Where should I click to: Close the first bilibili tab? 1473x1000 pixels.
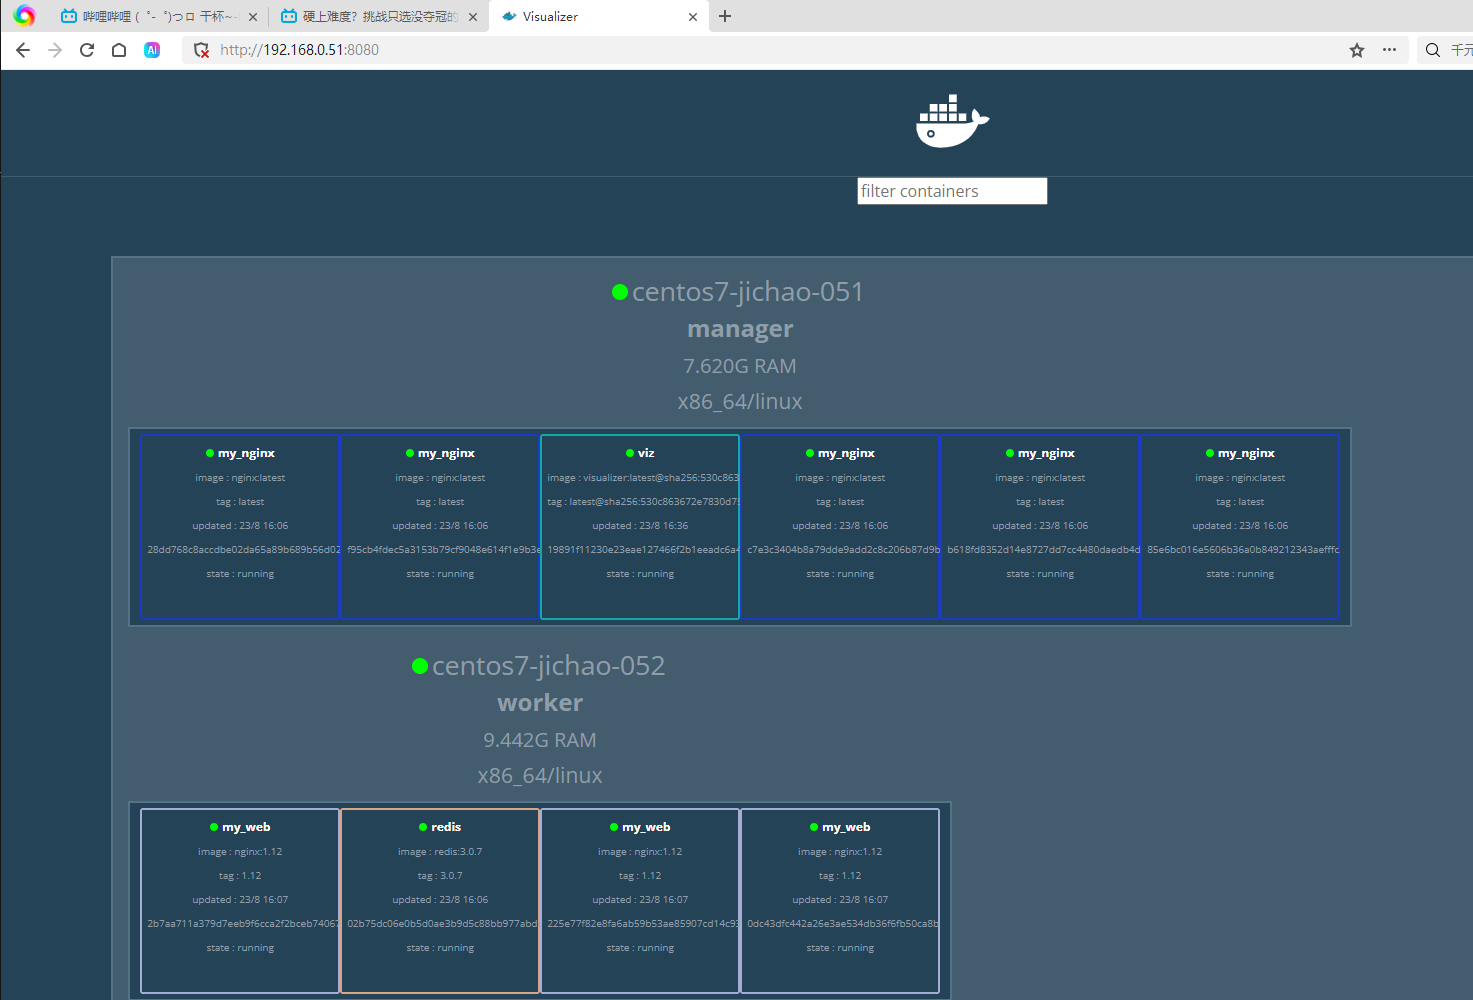(x=252, y=17)
